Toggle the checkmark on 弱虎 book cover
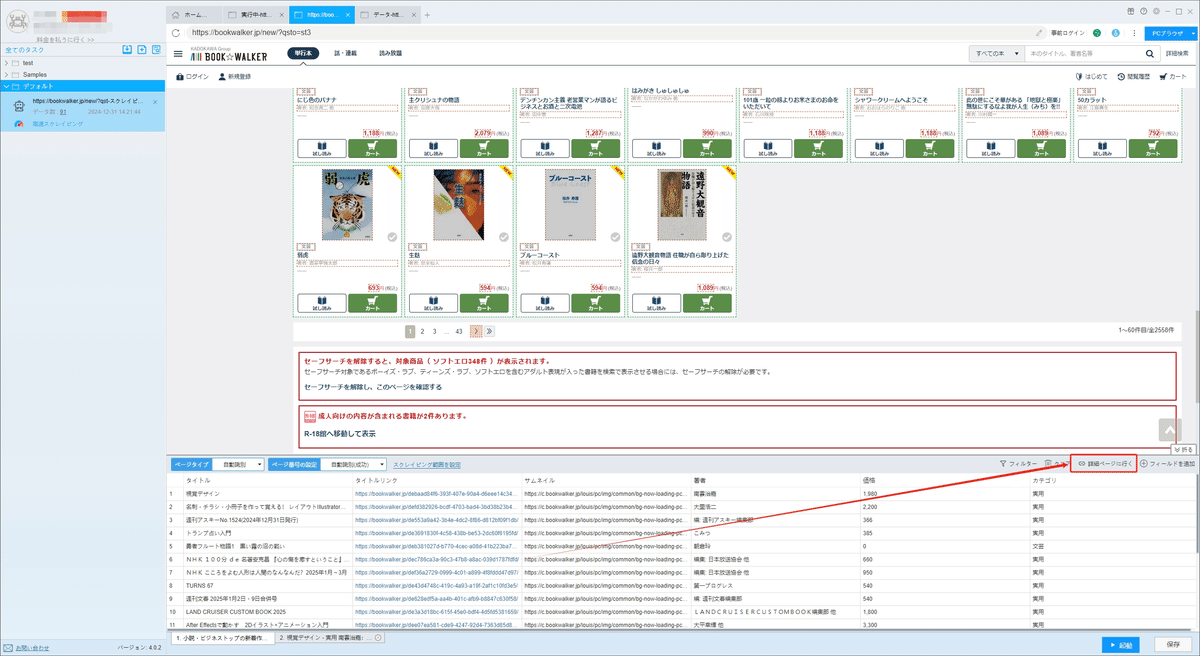The height and width of the screenshot is (656, 1200). tap(392, 237)
